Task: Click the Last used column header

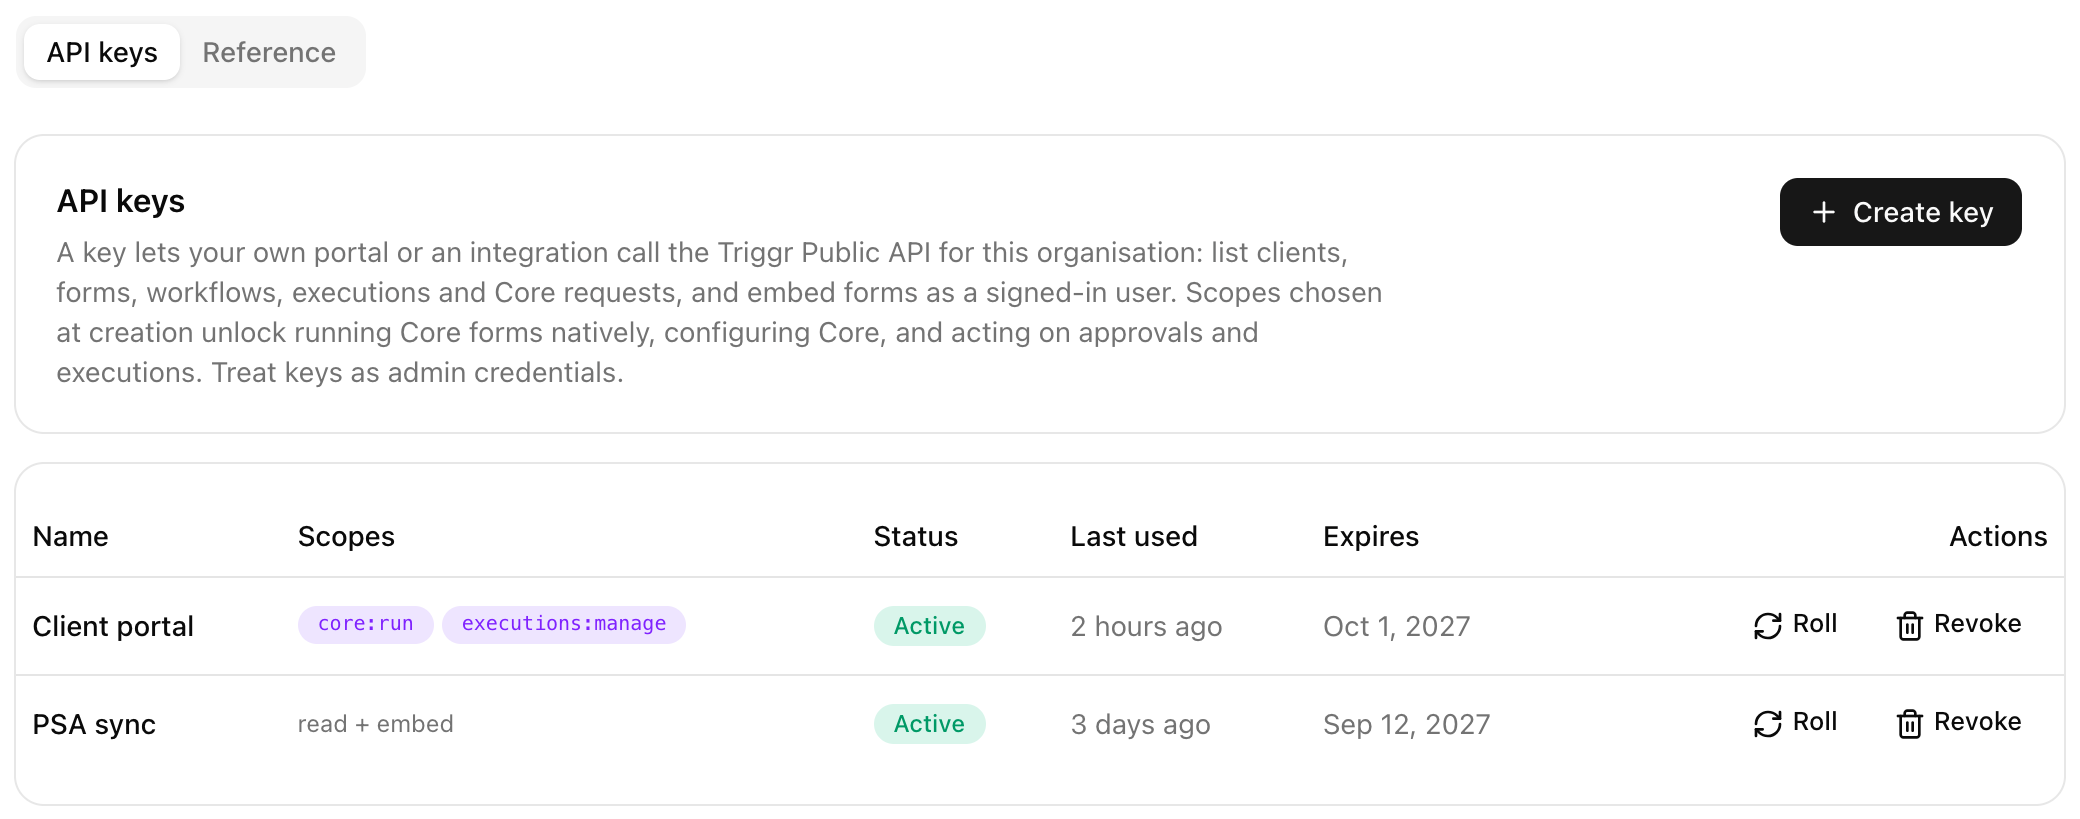Action: point(1133,536)
